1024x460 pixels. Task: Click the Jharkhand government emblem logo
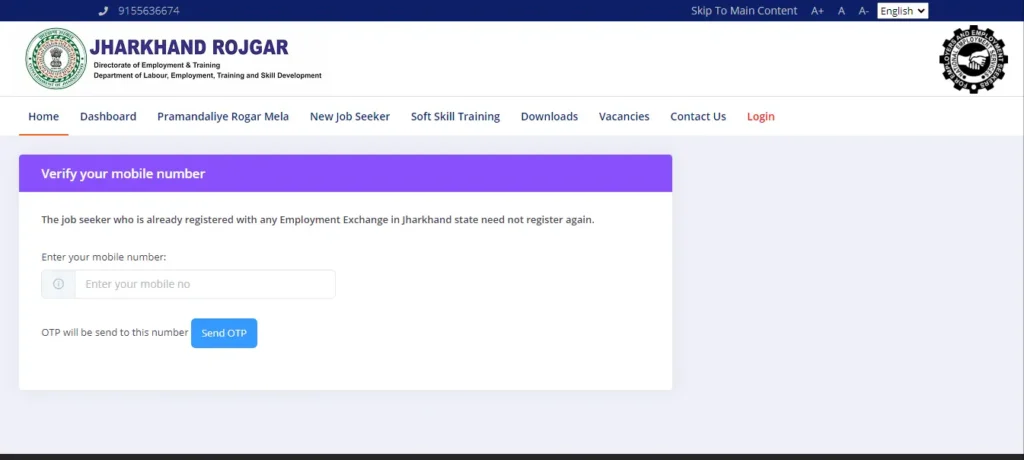56,59
